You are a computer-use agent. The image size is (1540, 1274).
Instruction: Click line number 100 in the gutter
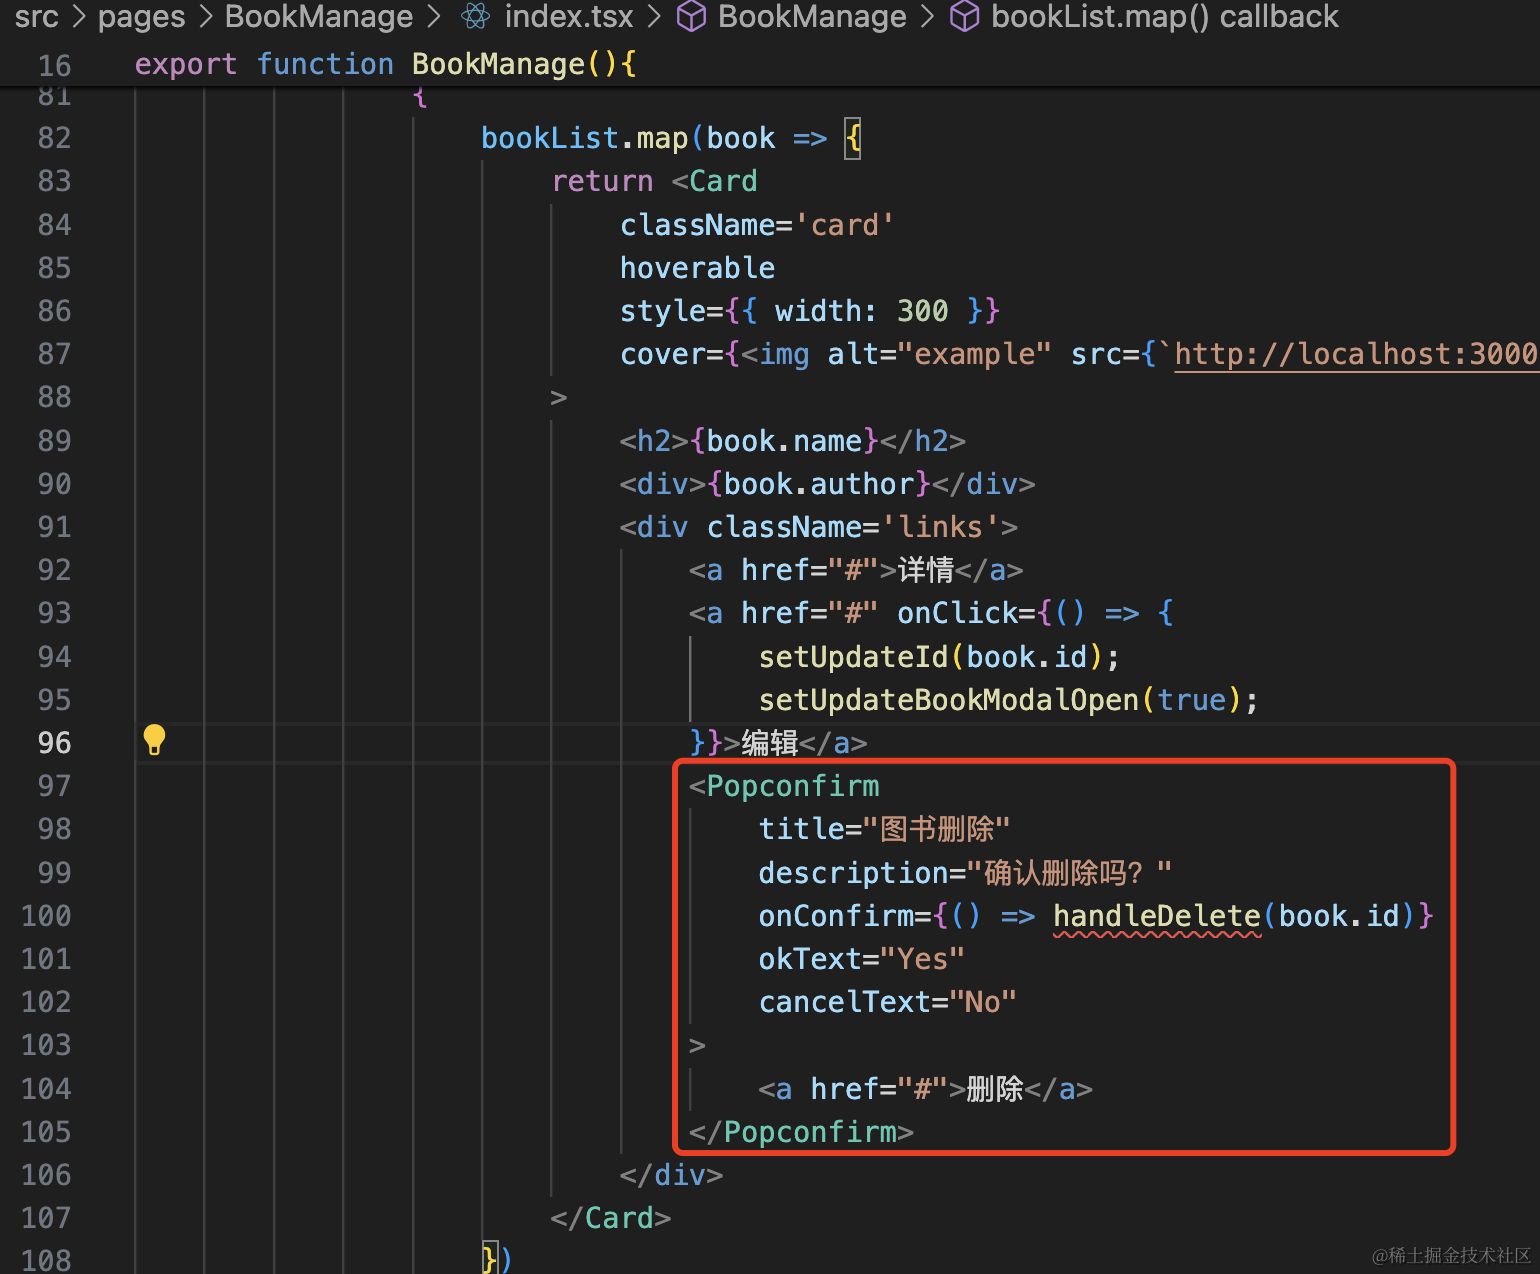point(47,916)
